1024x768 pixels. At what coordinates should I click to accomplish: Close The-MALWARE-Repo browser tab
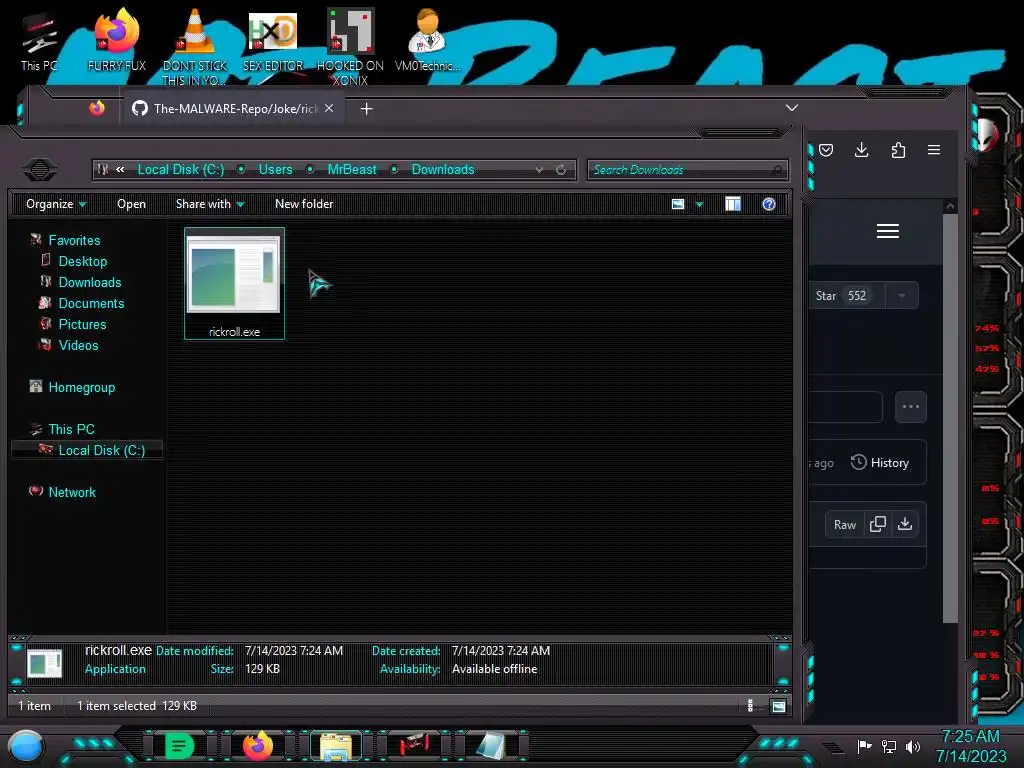click(329, 108)
